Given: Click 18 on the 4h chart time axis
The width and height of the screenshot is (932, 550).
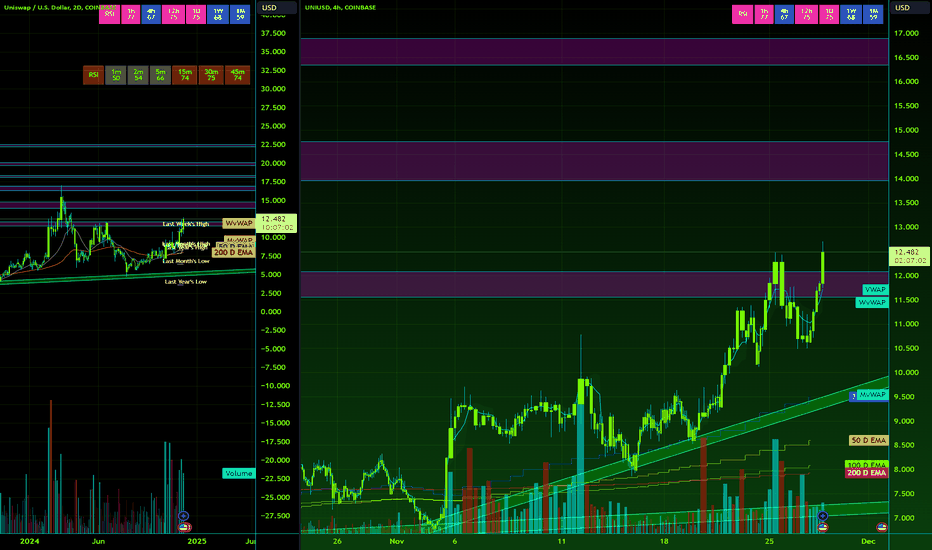Looking at the screenshot, I should pos(664,541).
